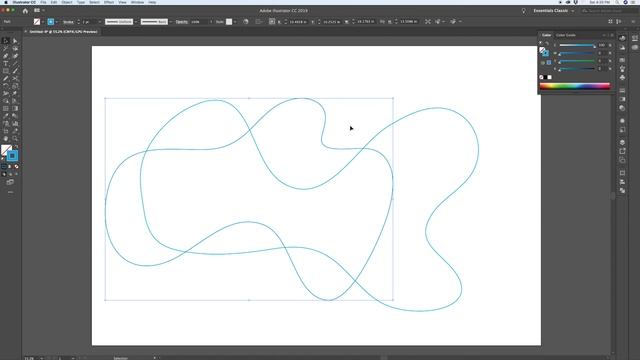Click the Cyan slider in Color panel

pyautogui.click(x=577, y=45)
